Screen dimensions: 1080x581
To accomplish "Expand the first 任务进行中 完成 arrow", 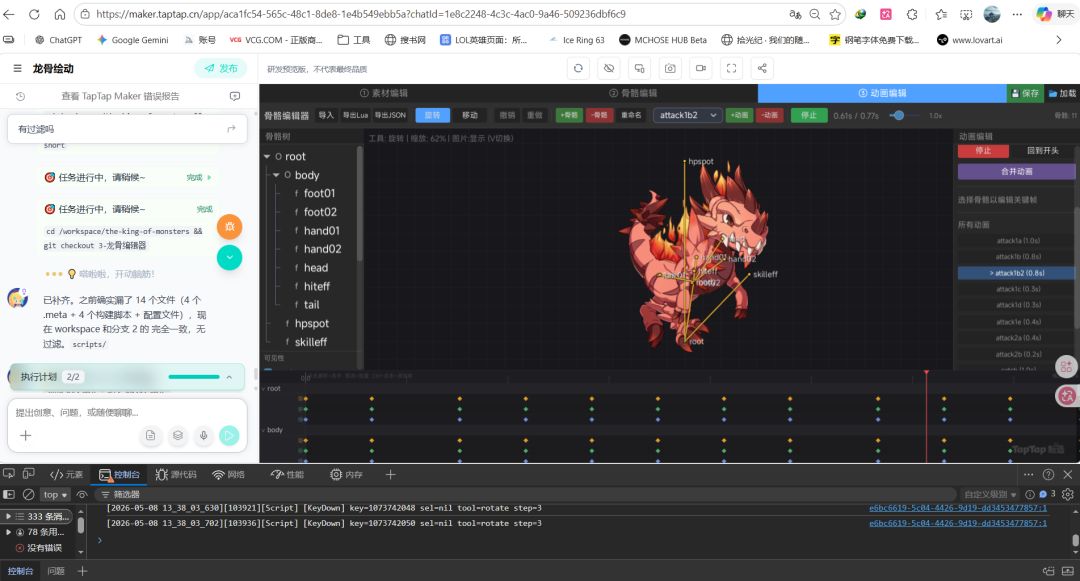I will [209, 178].
